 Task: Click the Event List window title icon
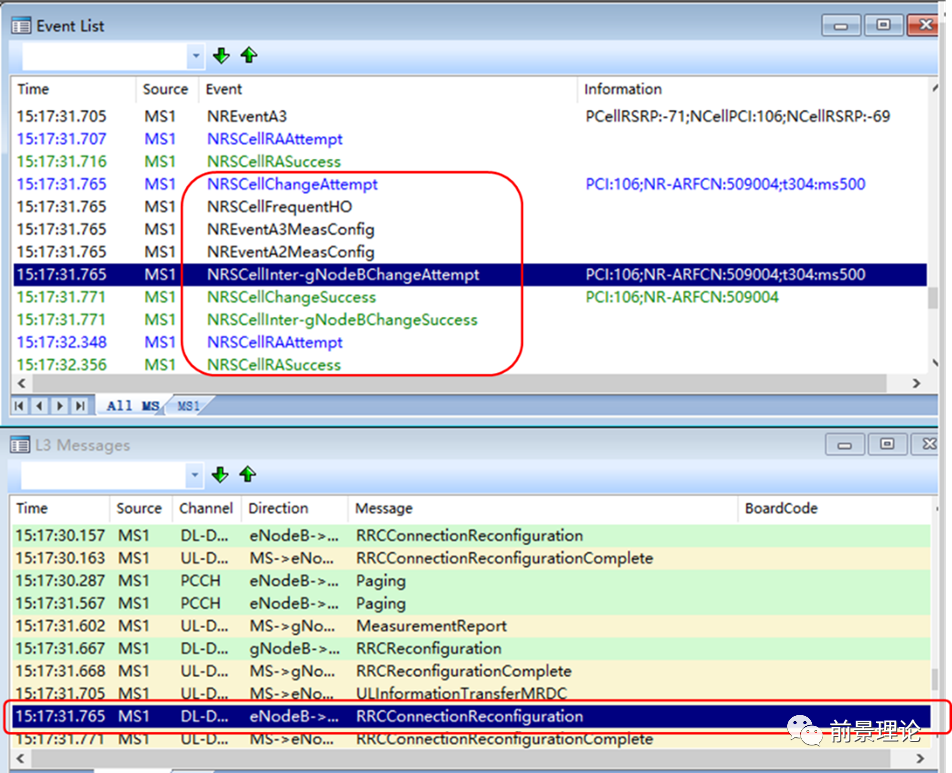pos(21,26)
